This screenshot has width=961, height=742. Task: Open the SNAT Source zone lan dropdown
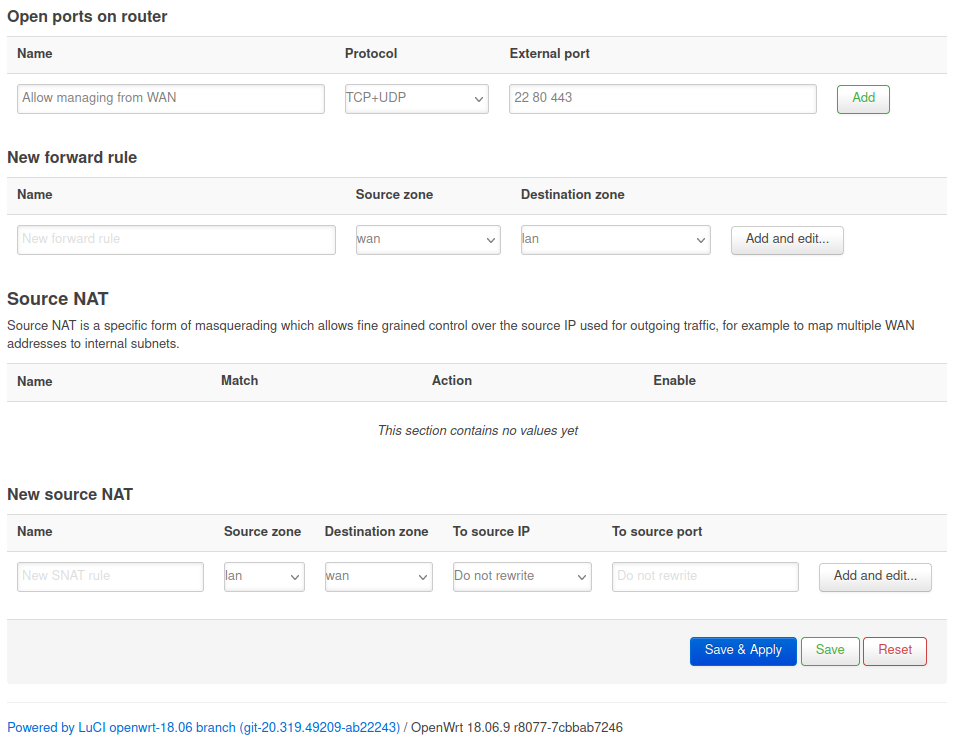pyautogui.click(x=264, y=577)
